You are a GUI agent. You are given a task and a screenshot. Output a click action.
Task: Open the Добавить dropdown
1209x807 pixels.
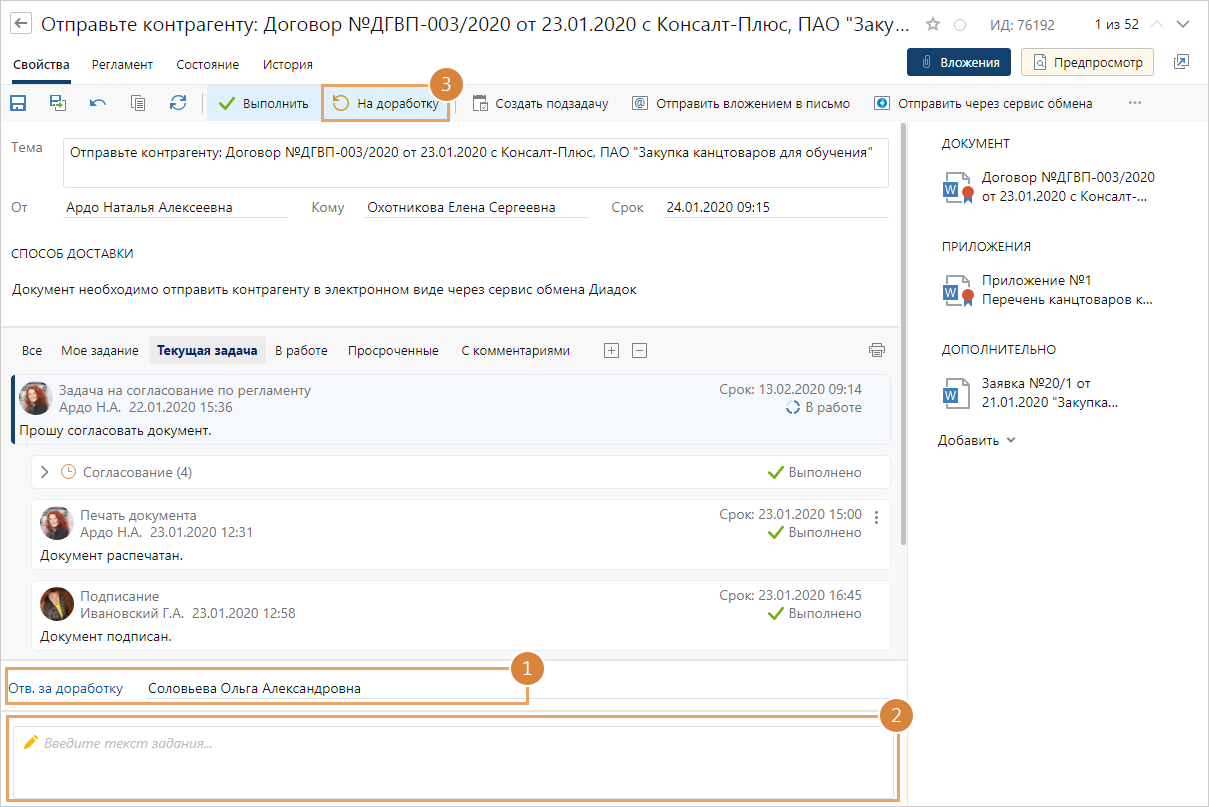coord(976,440)
